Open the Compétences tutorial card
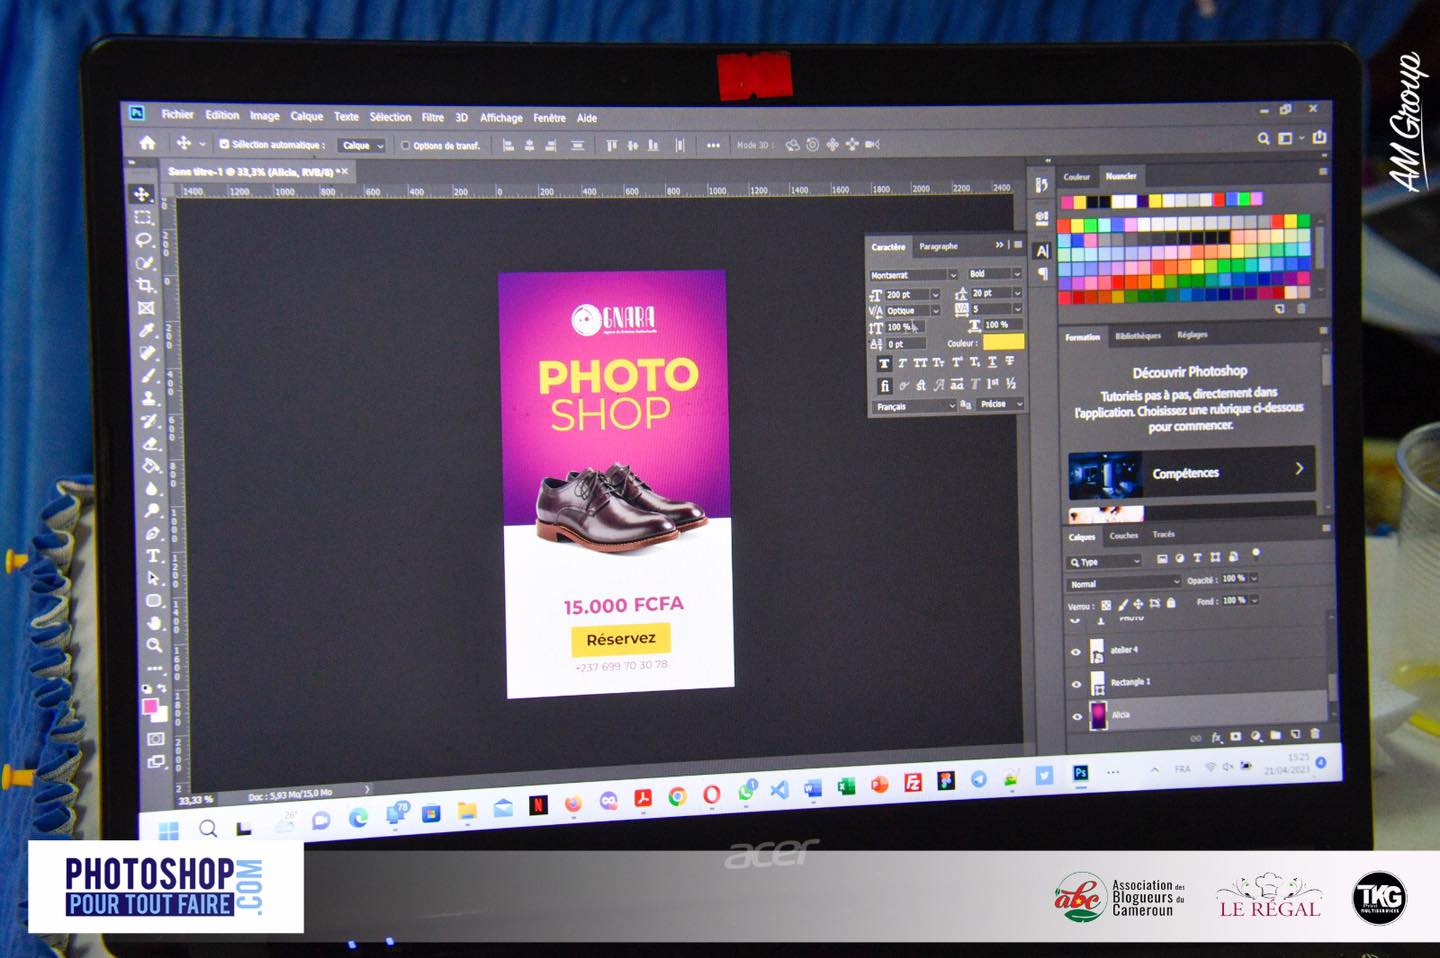The height and width of the screenshot is (958, 1440). (1190, 472)
